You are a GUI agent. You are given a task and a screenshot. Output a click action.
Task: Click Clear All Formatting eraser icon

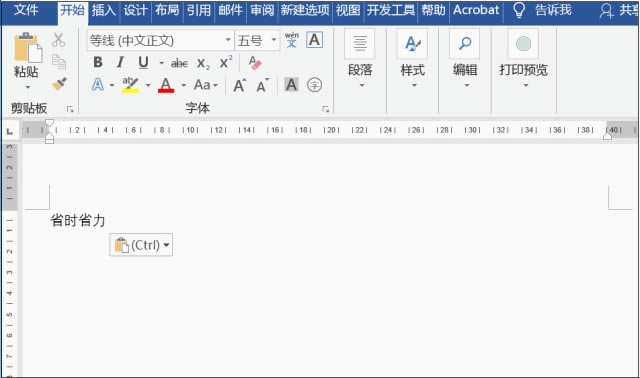(255, 63)
